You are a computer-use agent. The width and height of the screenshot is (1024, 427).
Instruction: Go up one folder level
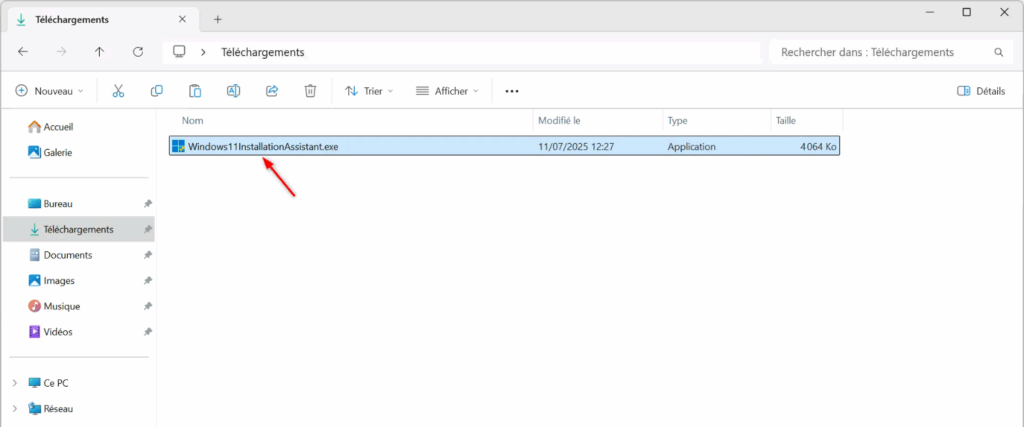[99, 52]
